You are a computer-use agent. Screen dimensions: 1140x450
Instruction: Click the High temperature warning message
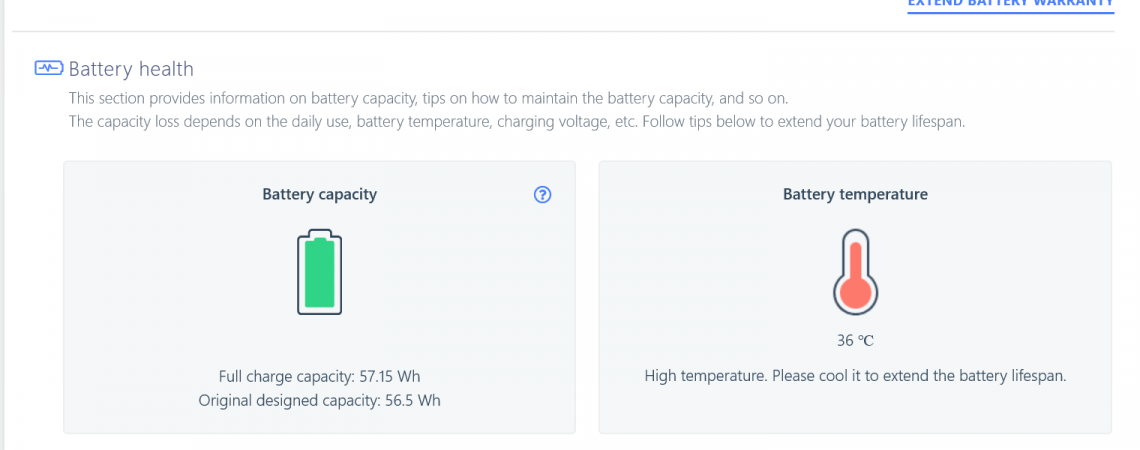(x=855, y=377)
